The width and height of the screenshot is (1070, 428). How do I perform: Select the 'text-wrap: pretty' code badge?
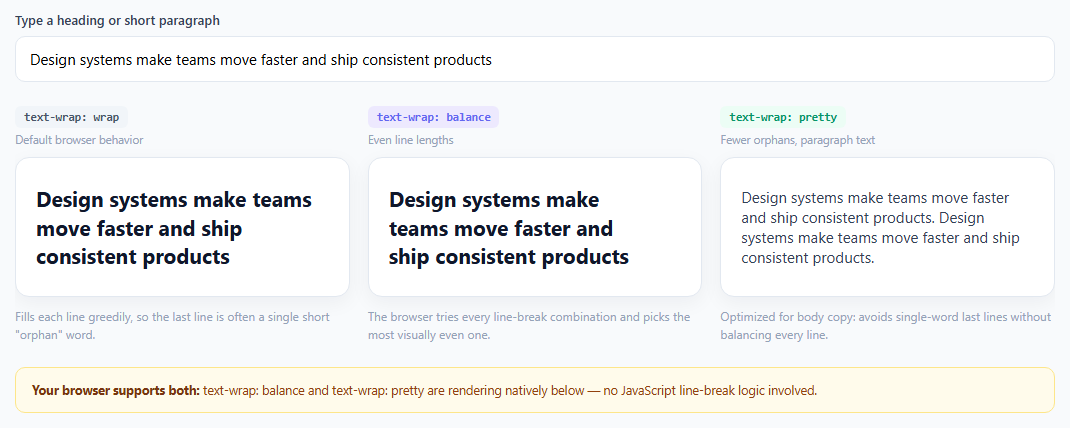point(783,117)
